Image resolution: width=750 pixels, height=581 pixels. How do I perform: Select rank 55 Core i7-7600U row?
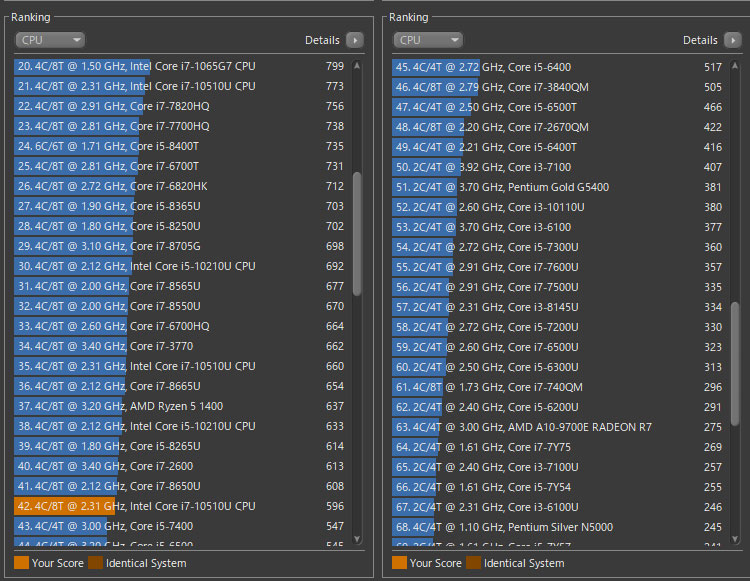pyautogui.click(x=559, y=267)
